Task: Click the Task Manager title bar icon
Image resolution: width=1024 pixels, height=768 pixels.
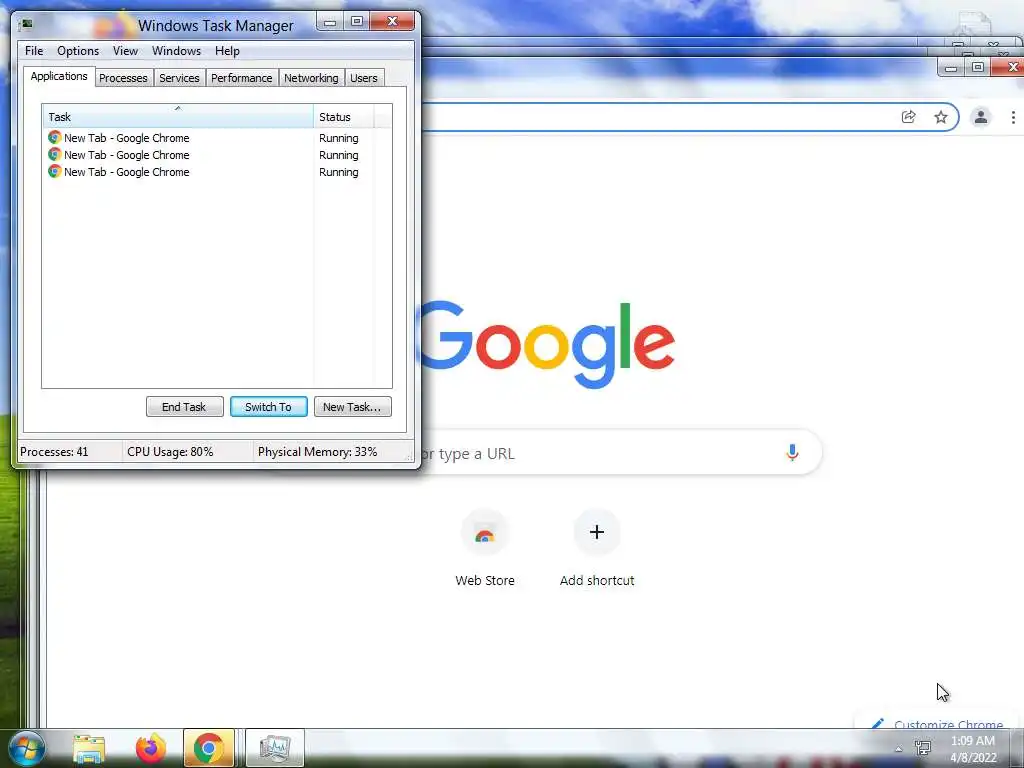Action: [x=27, y=24]
